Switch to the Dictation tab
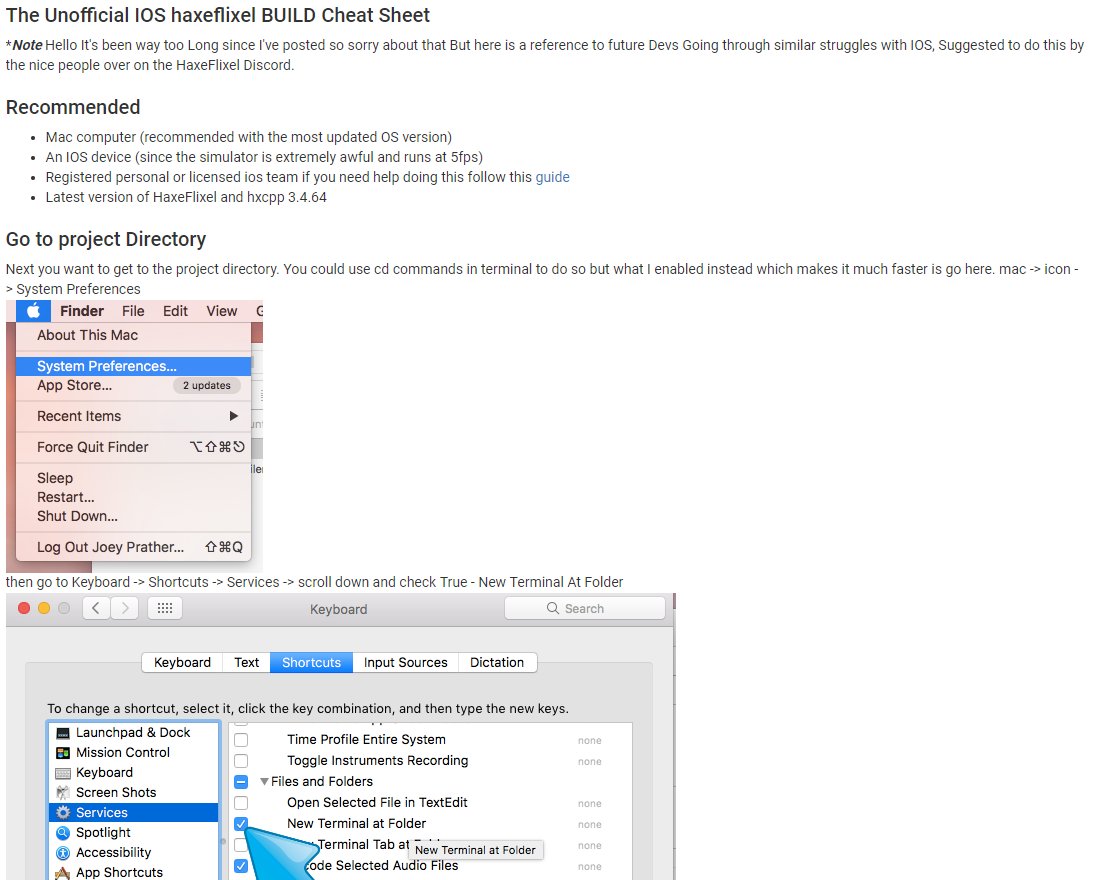The height and width of the screenshot is (880, 1097). pos(497,662)
